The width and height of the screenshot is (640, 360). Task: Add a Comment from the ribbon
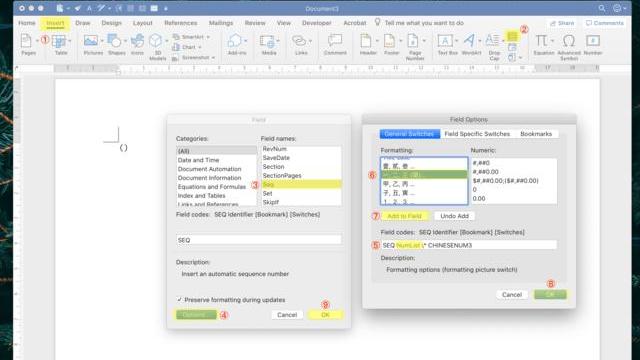pyautogui.click(x=335, y=44)
